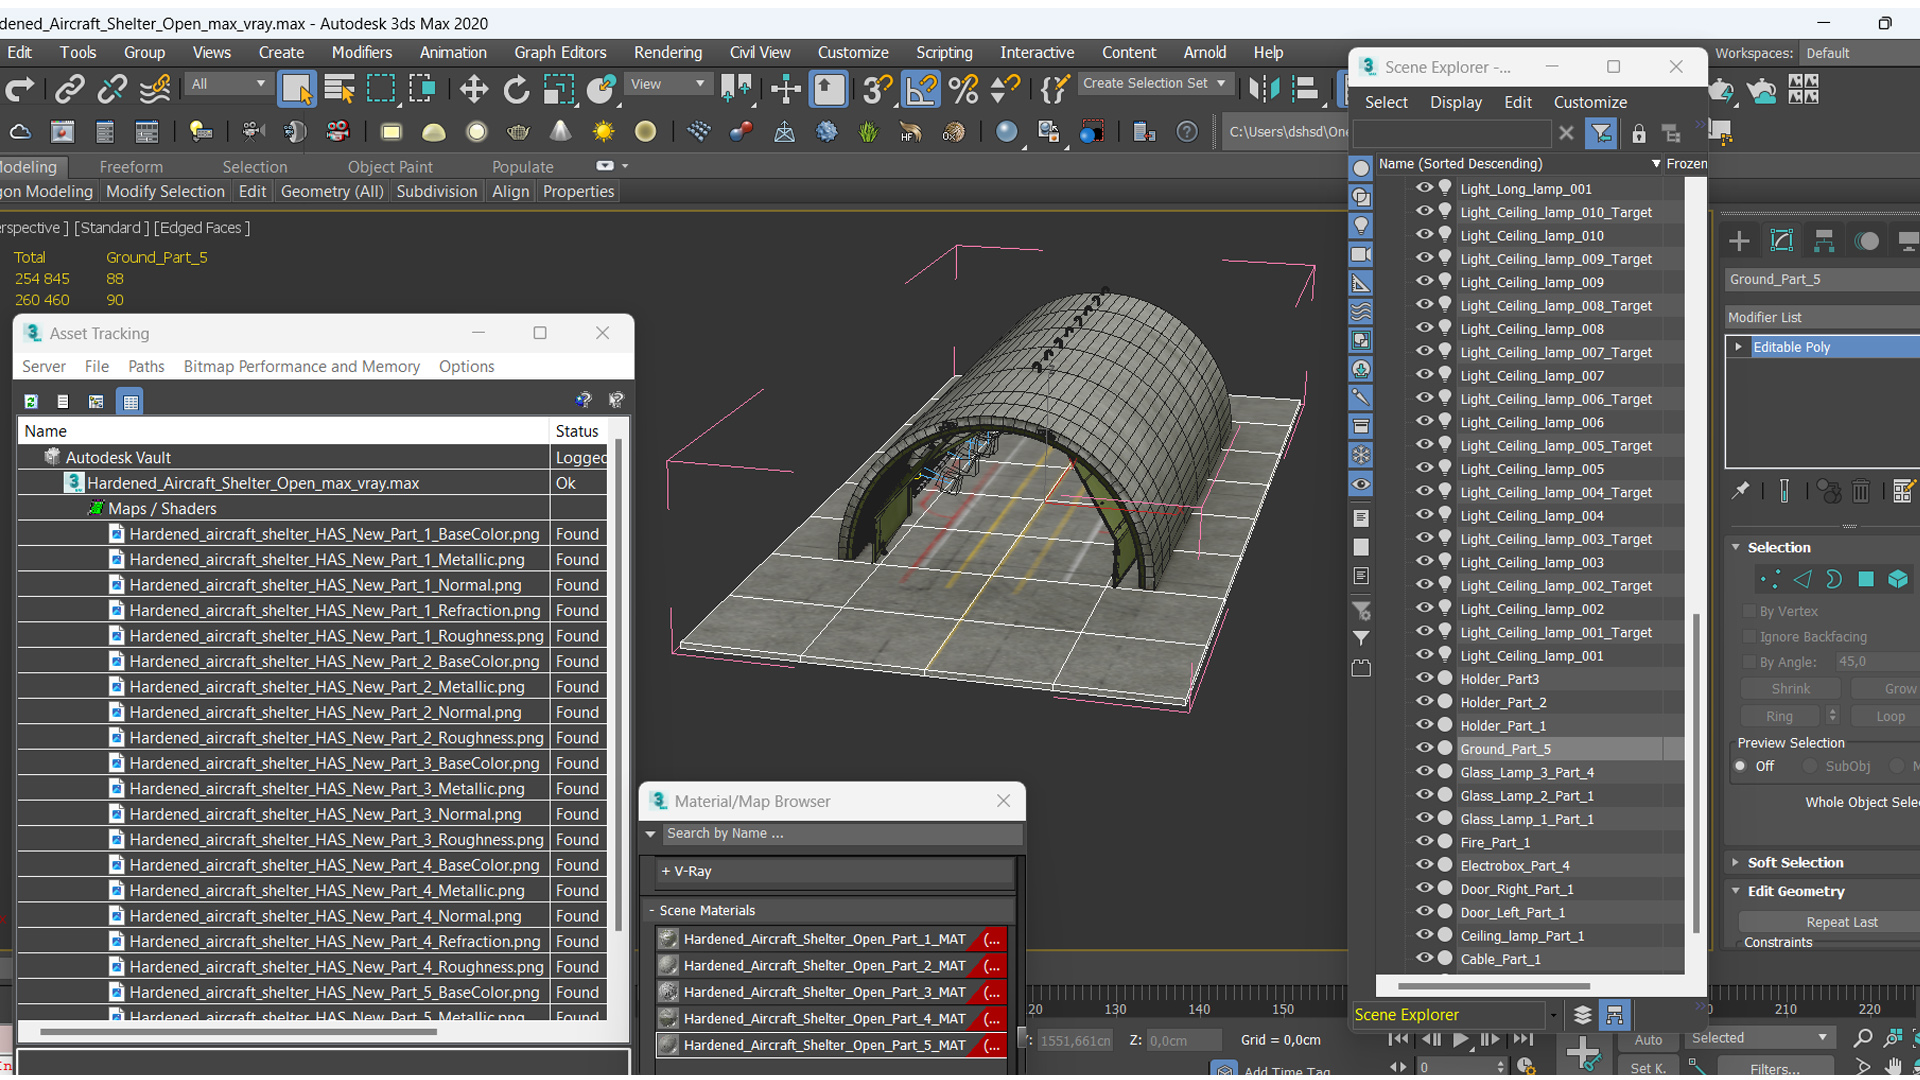Open the Scripting menu
This screenshot has height=1080, width=1920.
pos(944,52)
